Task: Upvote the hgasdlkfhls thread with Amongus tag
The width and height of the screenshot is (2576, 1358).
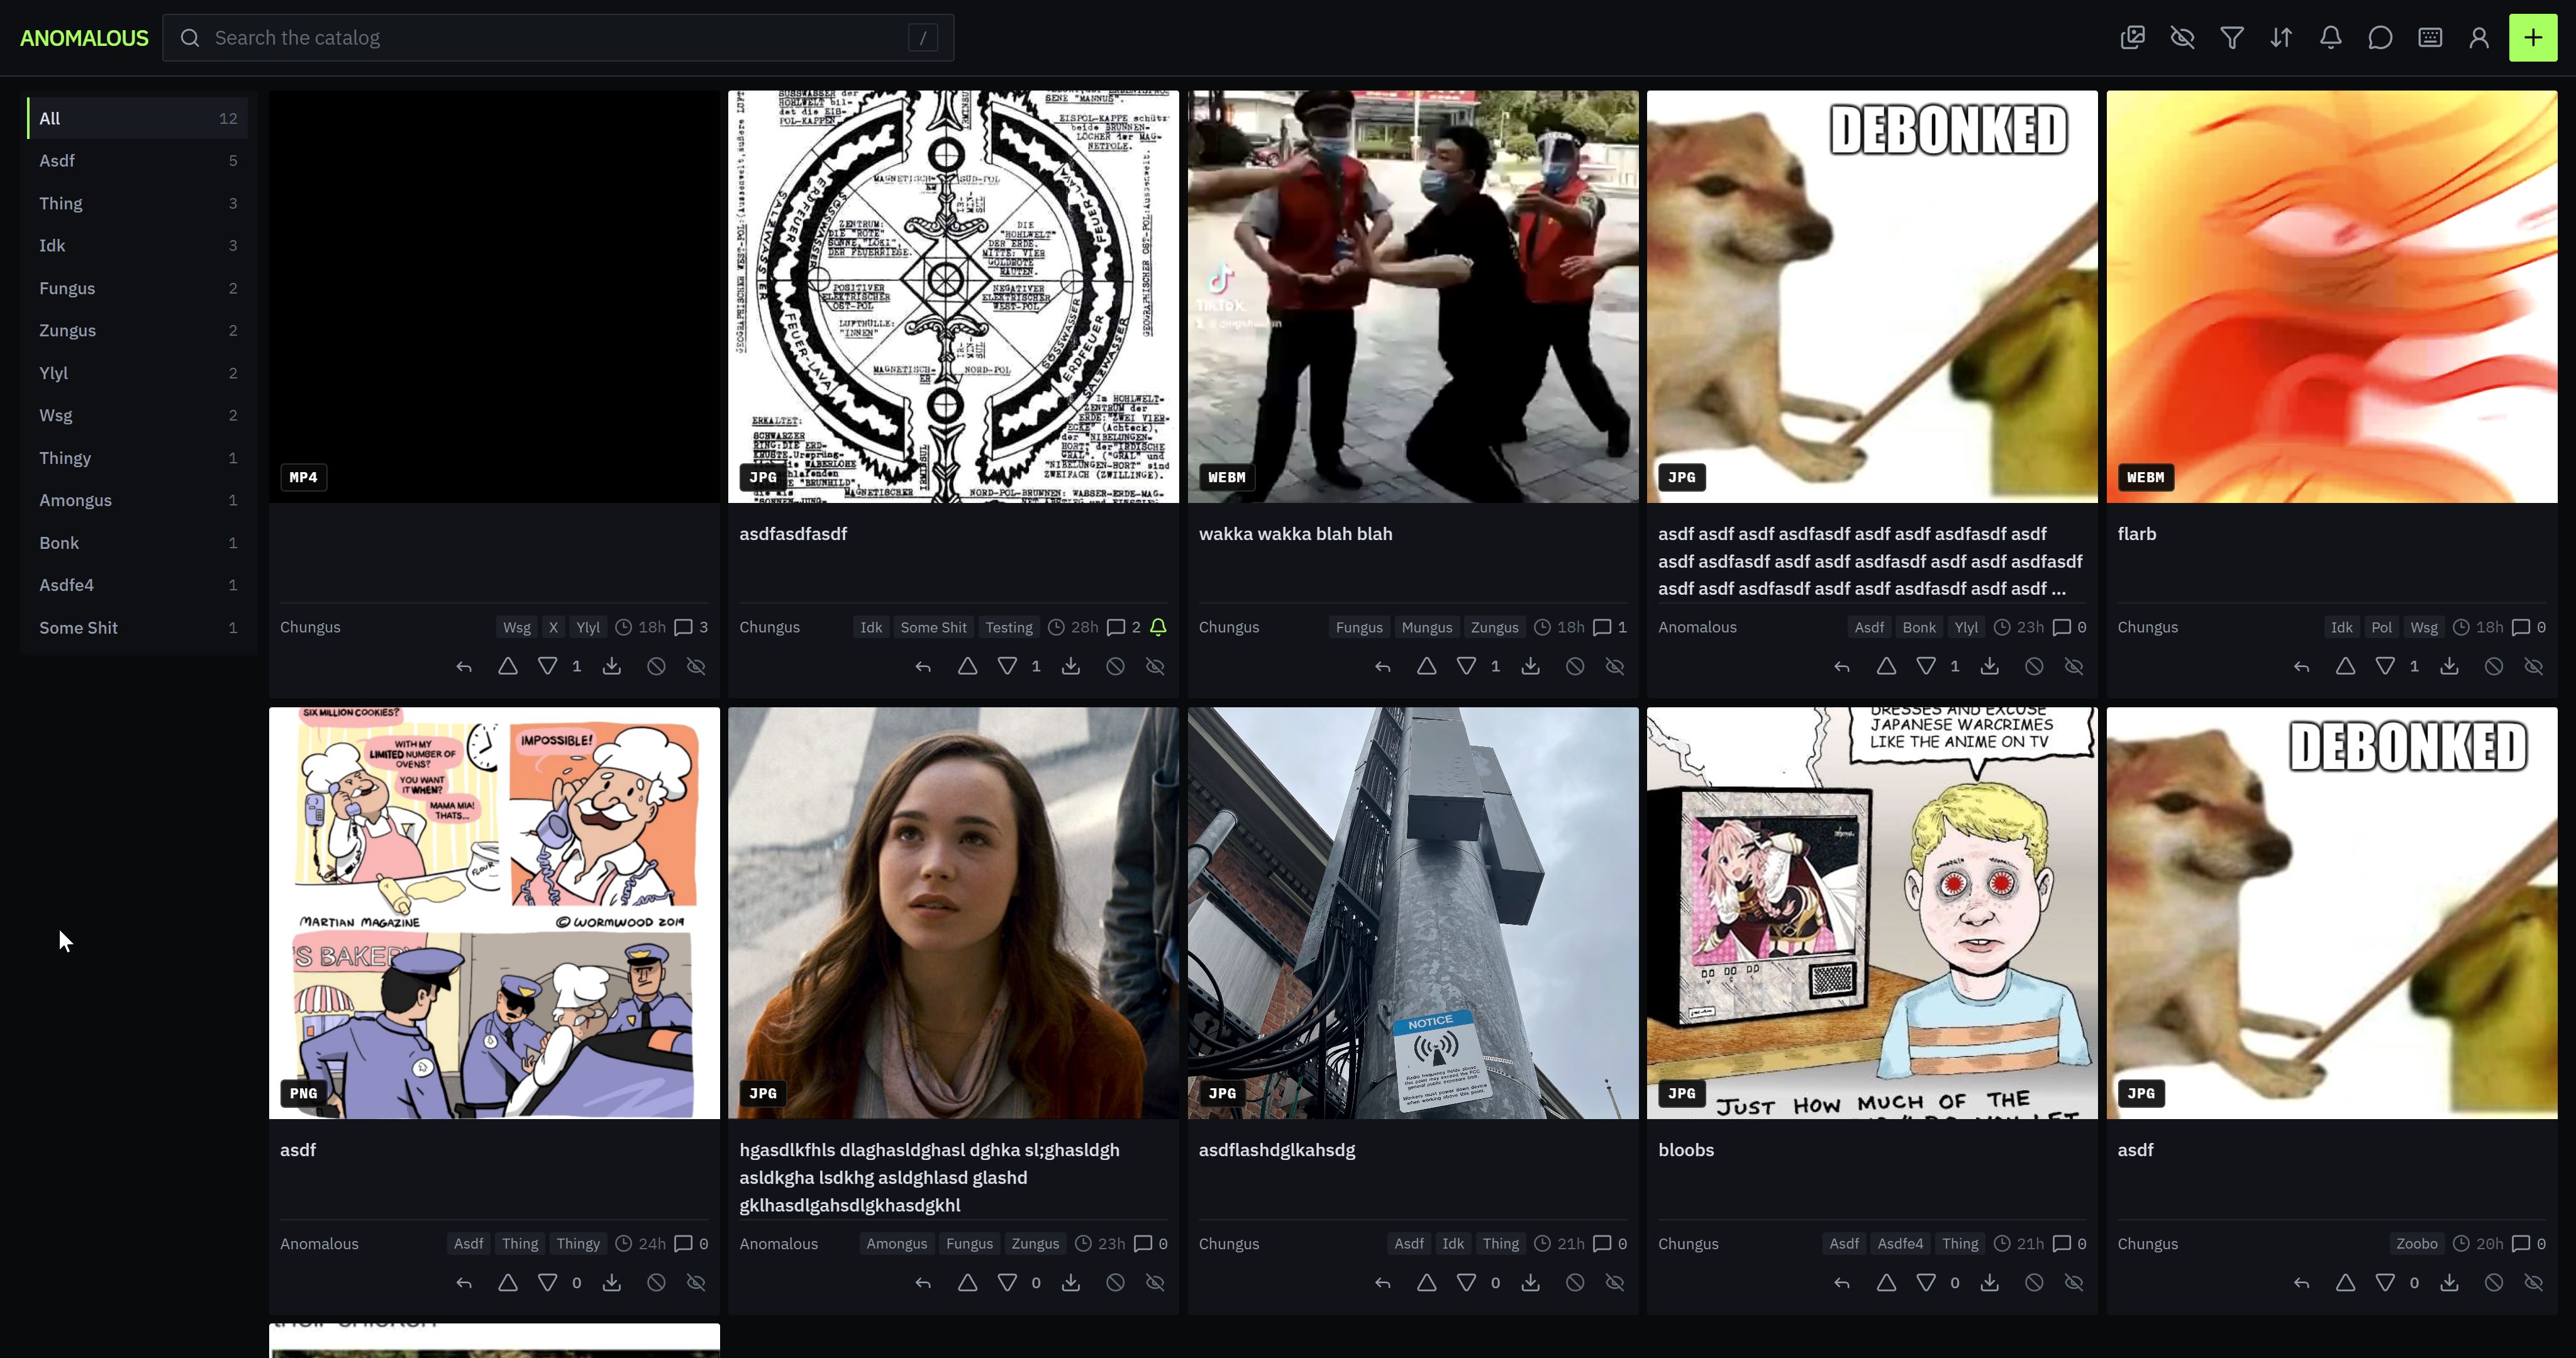Action: pos(967,1282)
